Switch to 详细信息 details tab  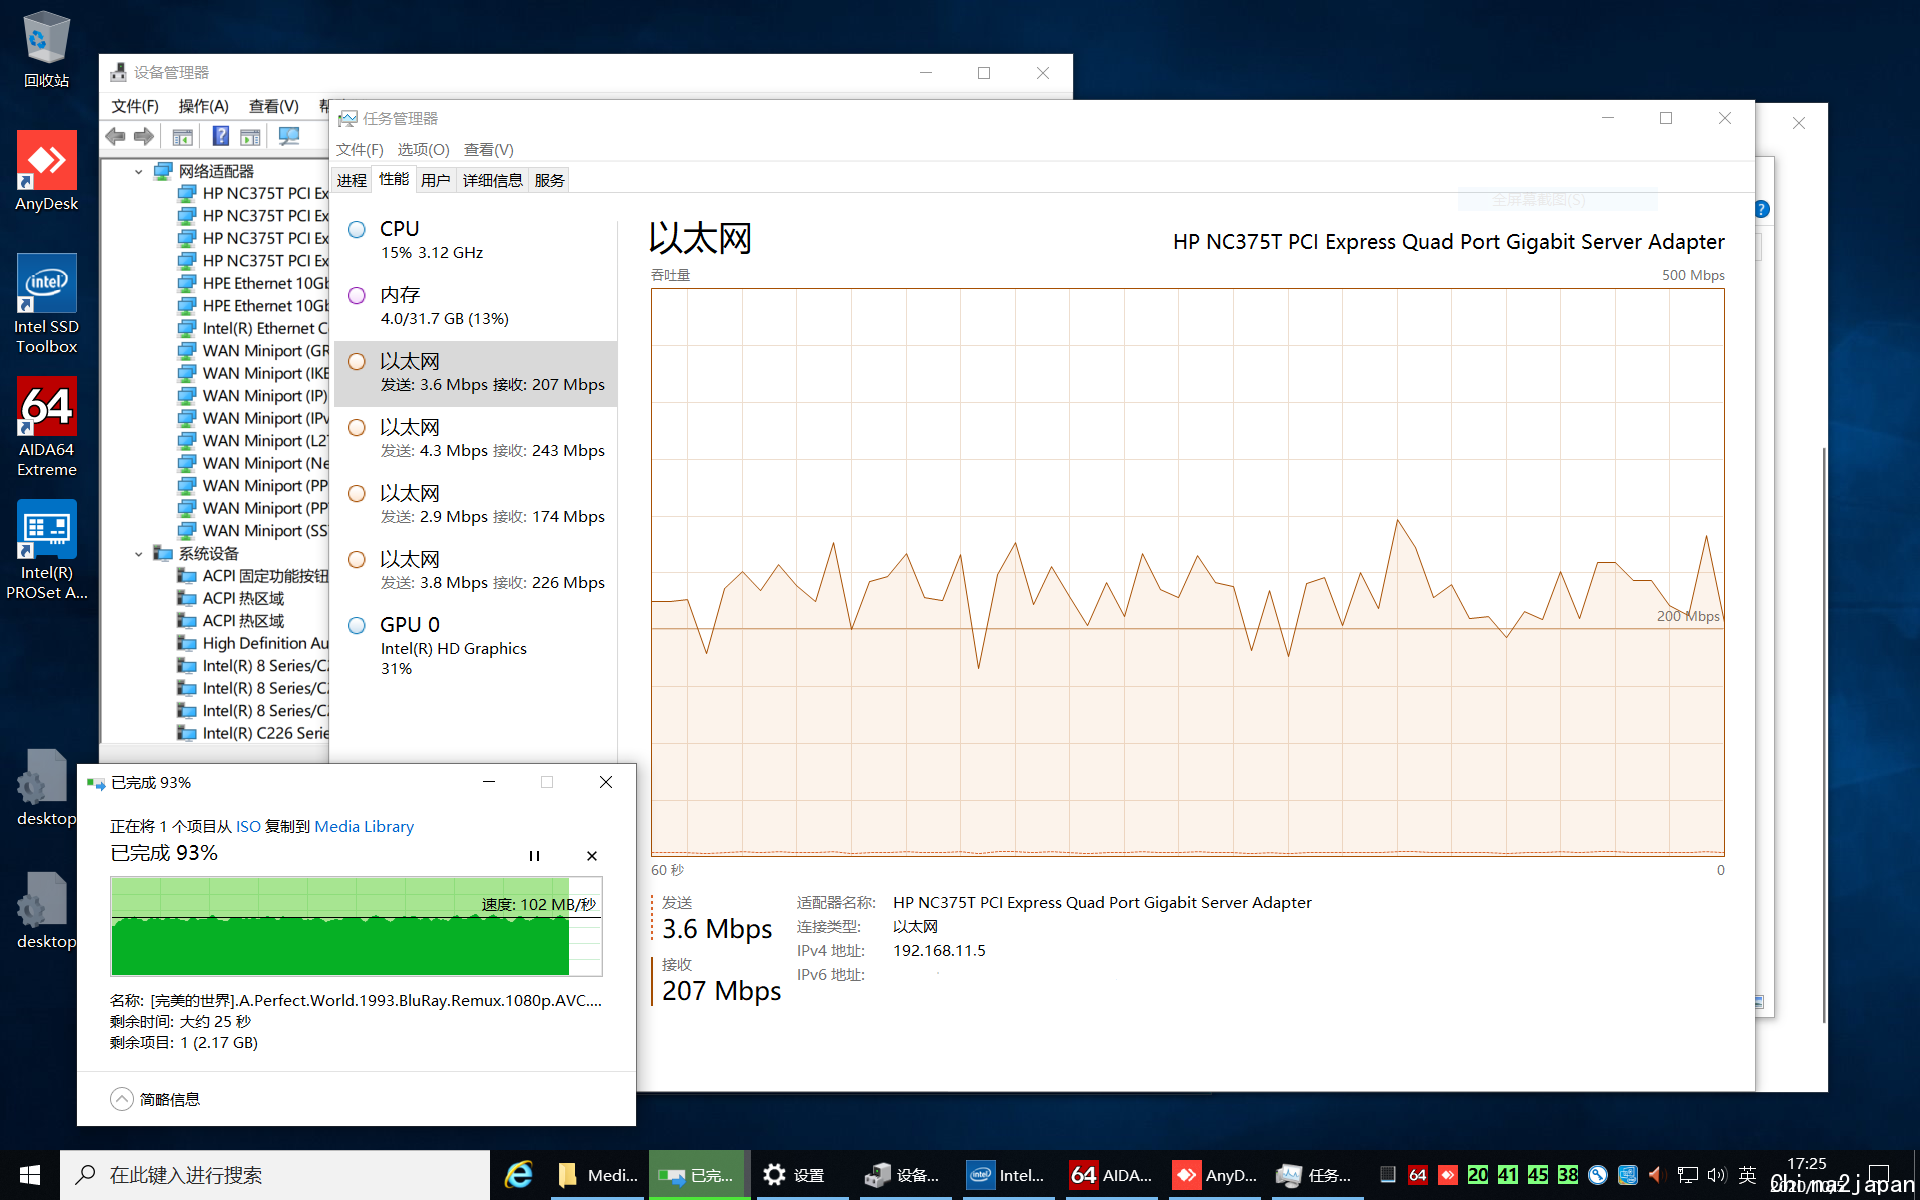493,180
